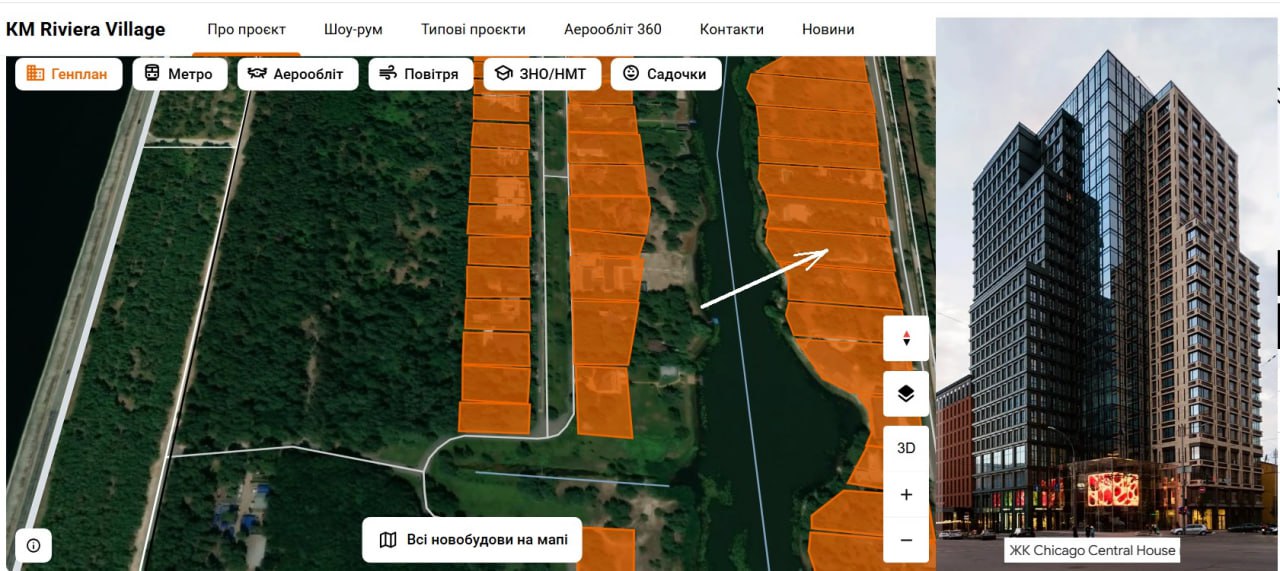Open the Про проєкт tab
Screen dimensions: 1280x571
tap(246, 29)
